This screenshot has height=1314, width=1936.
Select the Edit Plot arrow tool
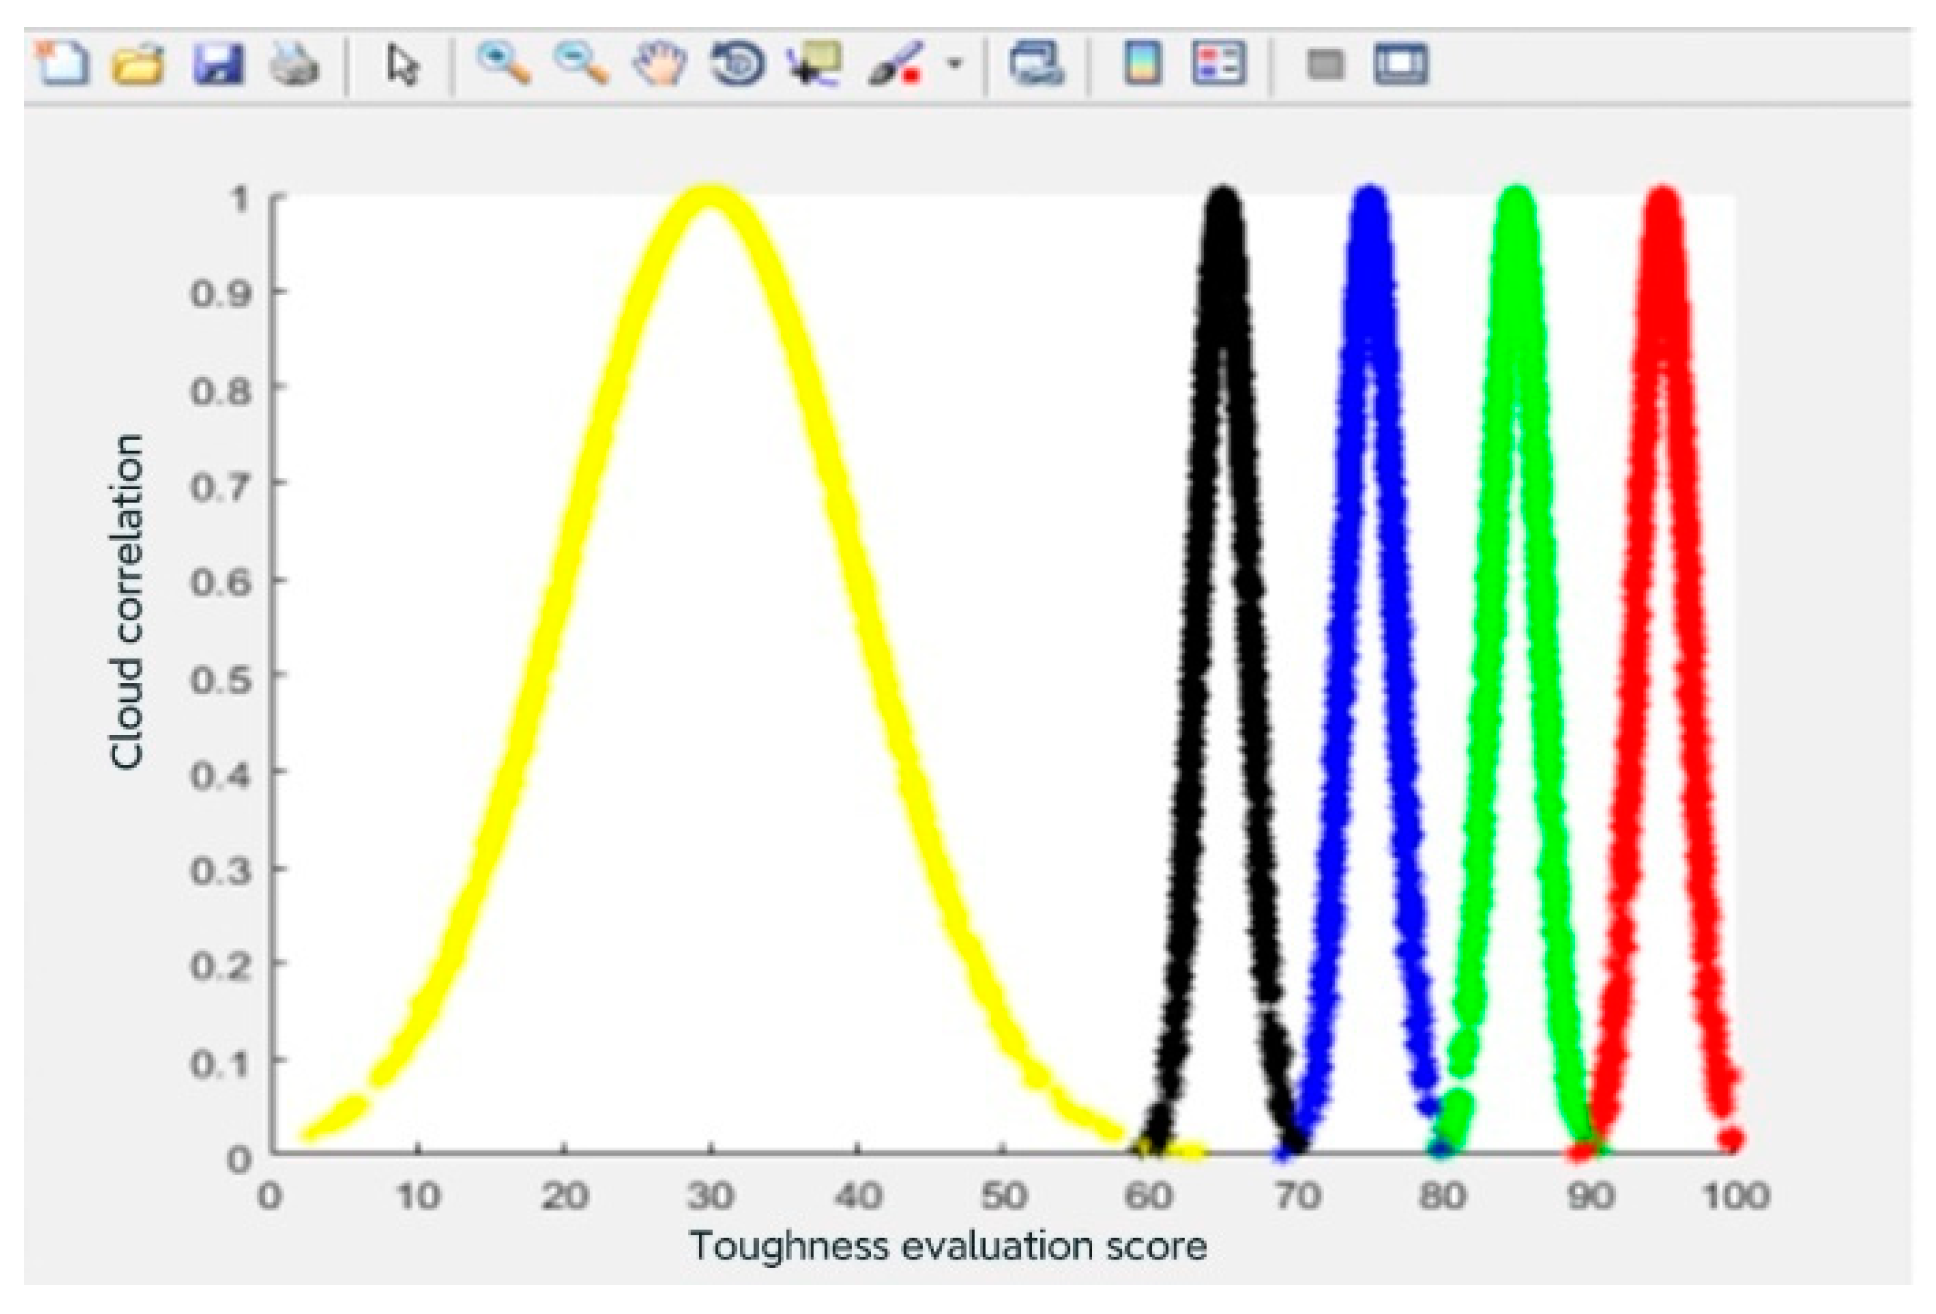pos(401,66)
